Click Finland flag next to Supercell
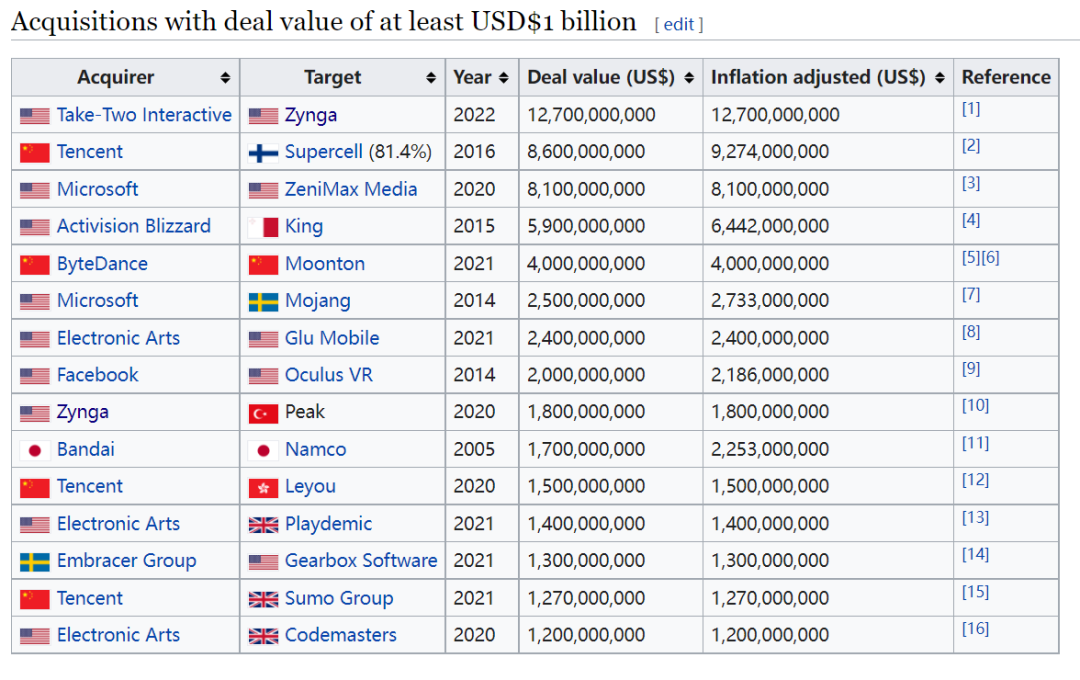Viewport: 1080px width, 680px height. (263, 153)
